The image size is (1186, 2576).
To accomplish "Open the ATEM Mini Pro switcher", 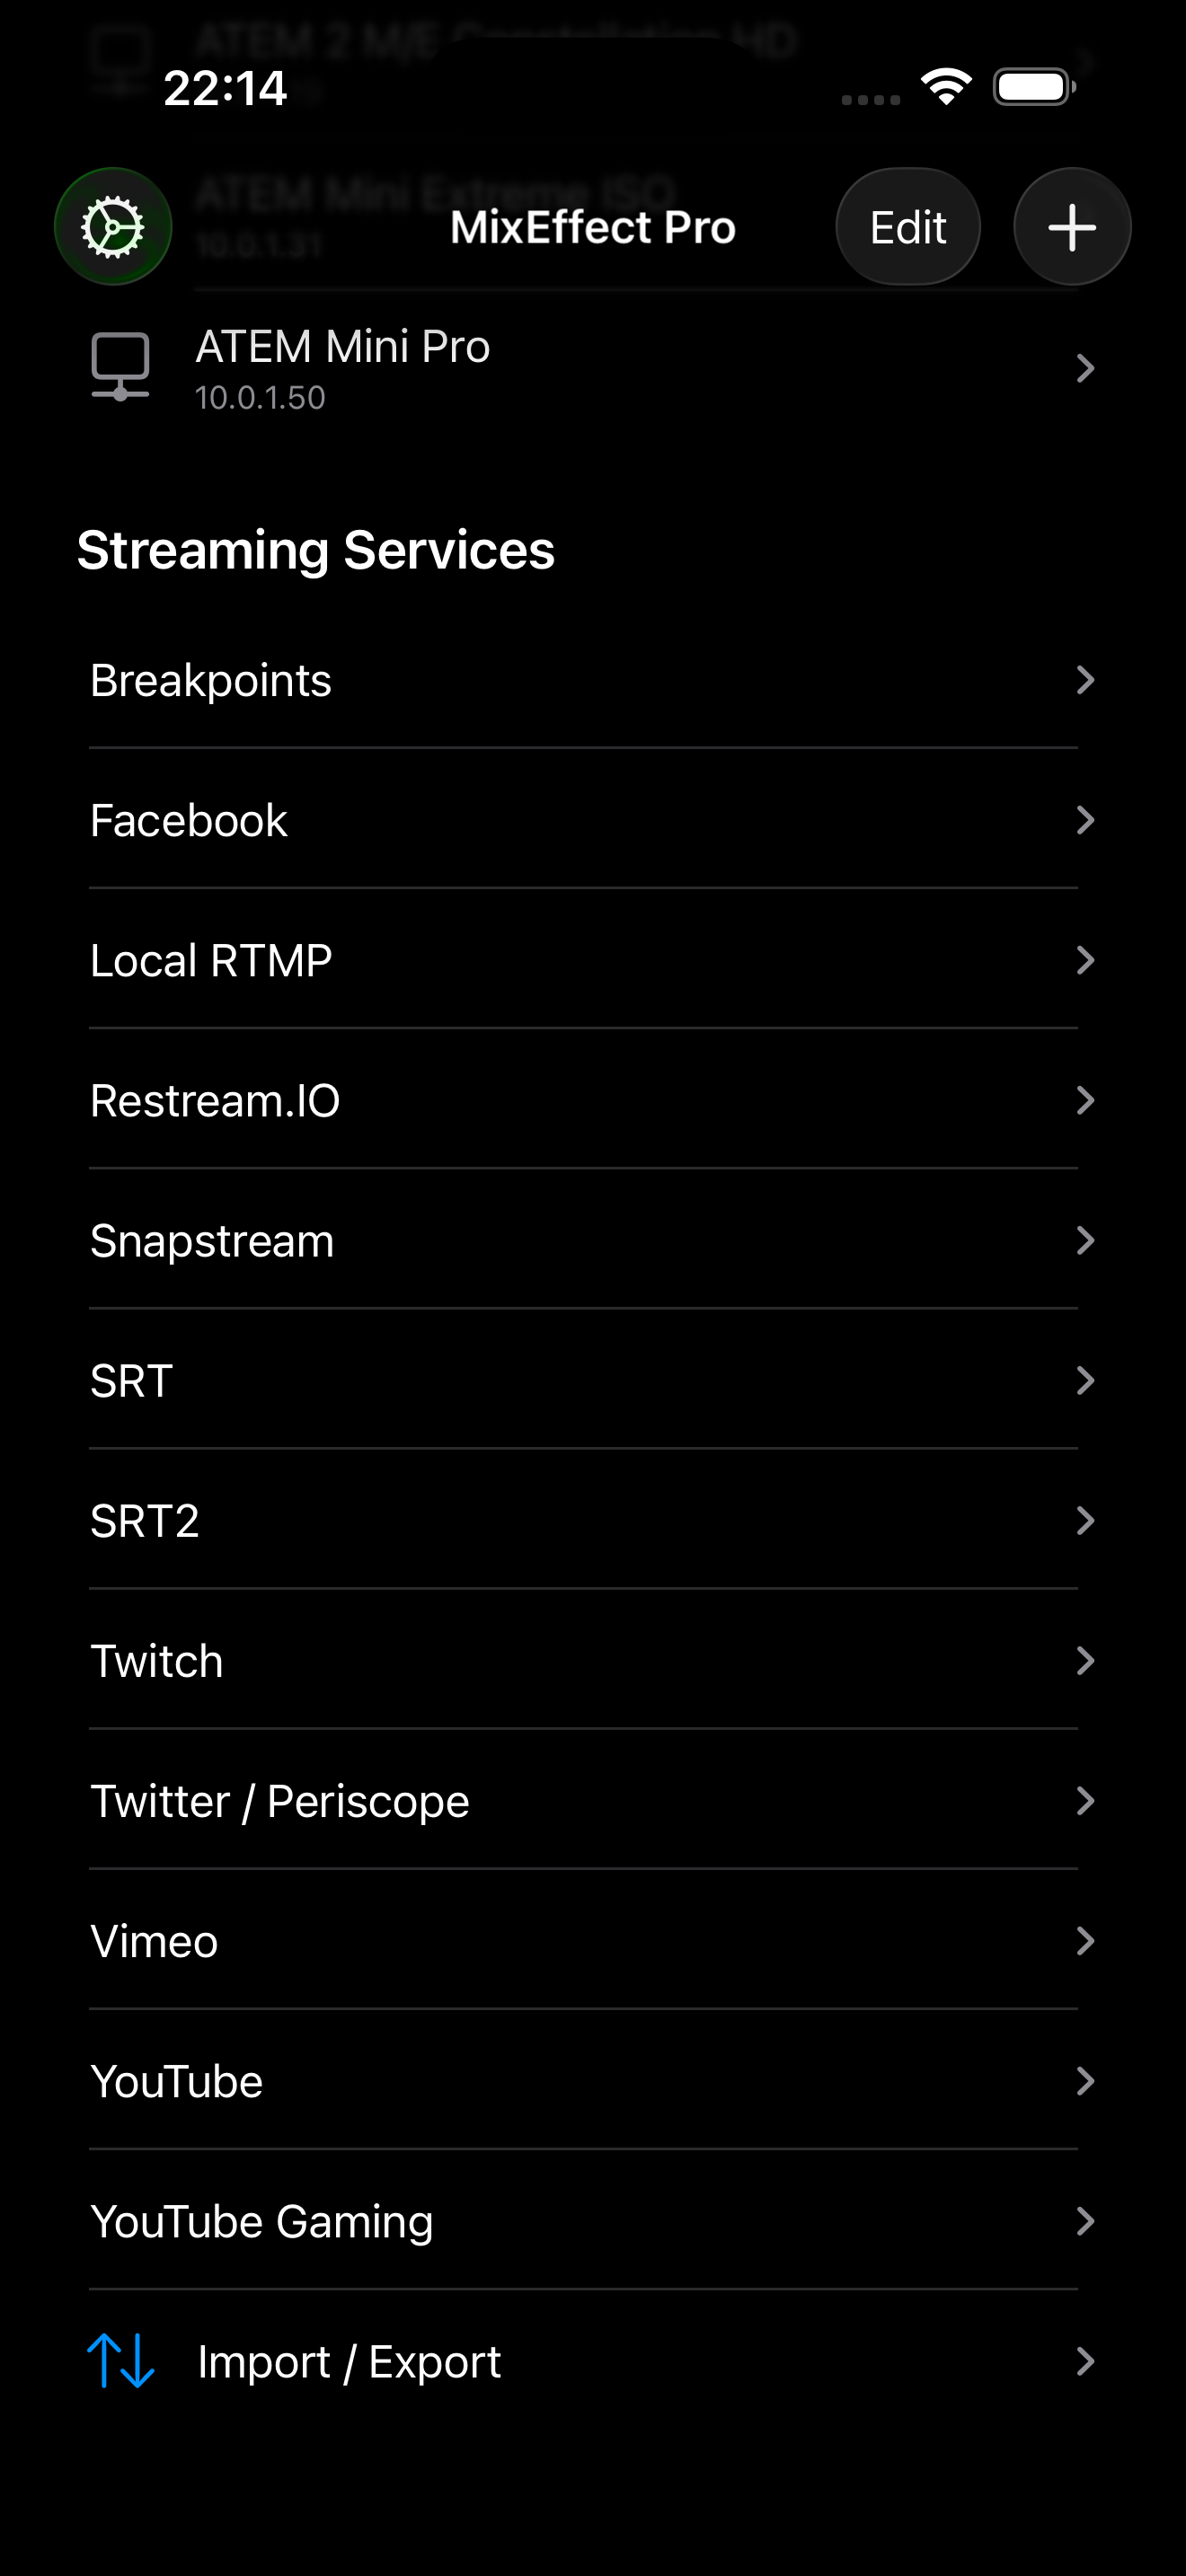I will pos(590,369).
